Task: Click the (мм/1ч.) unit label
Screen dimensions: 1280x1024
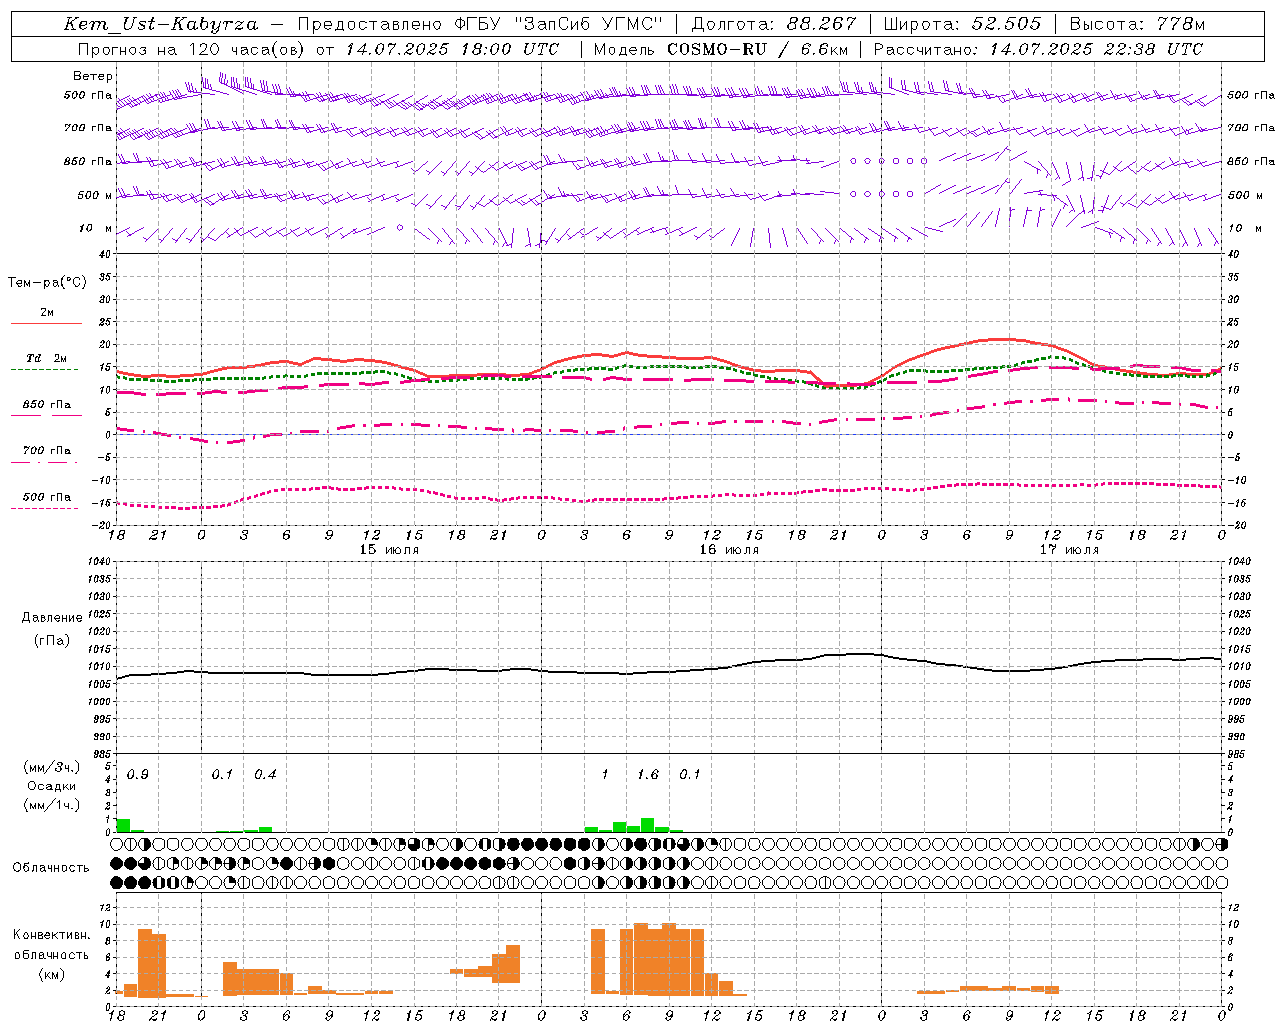Action: point(52,805)
